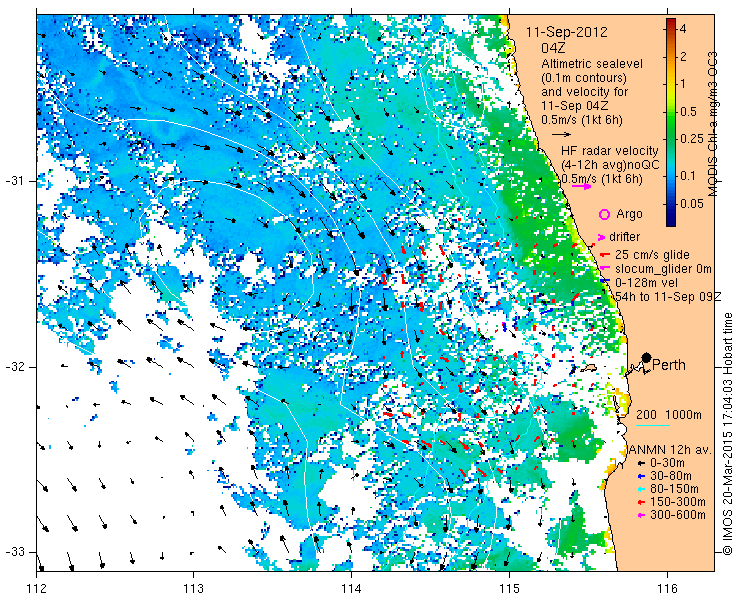Click the -33 latitude axis label
The image size is (740, 600).
click(x=16, y=552)
